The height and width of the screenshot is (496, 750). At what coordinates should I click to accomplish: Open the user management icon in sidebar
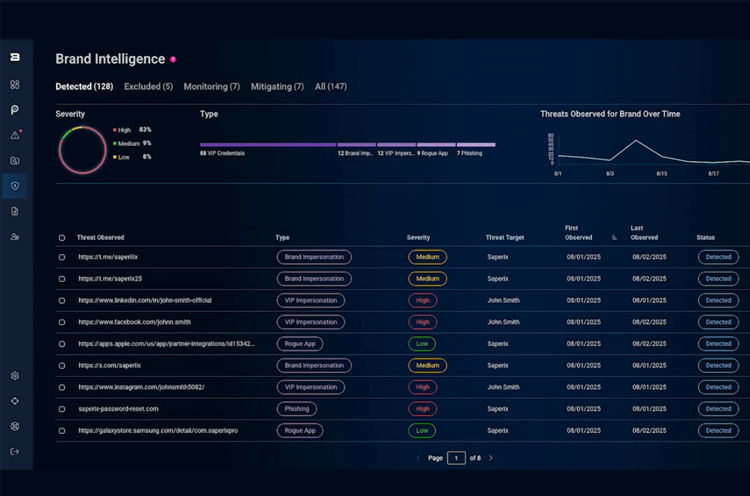[15, 237]
